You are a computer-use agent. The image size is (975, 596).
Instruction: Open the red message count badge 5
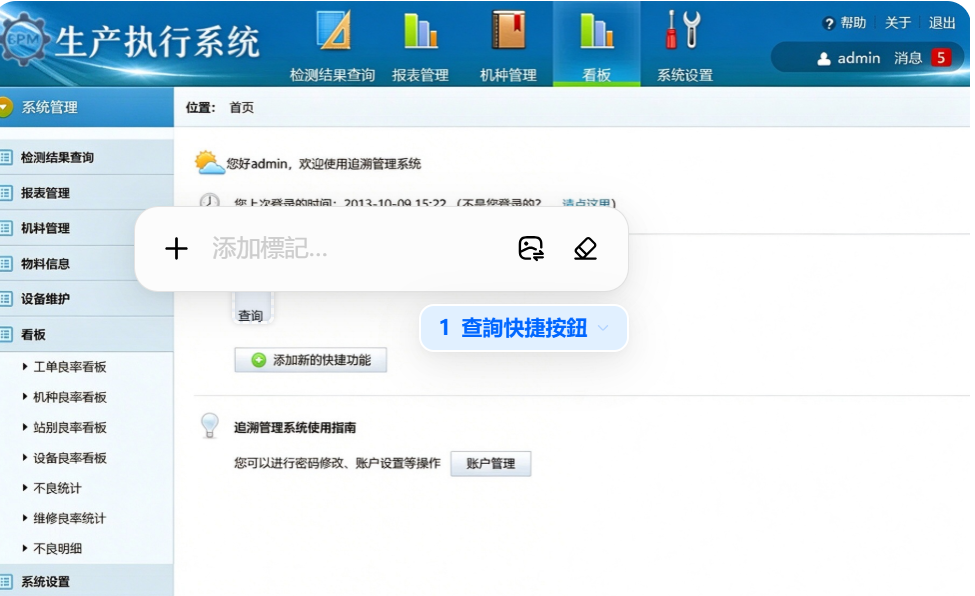tap(941, 58)
